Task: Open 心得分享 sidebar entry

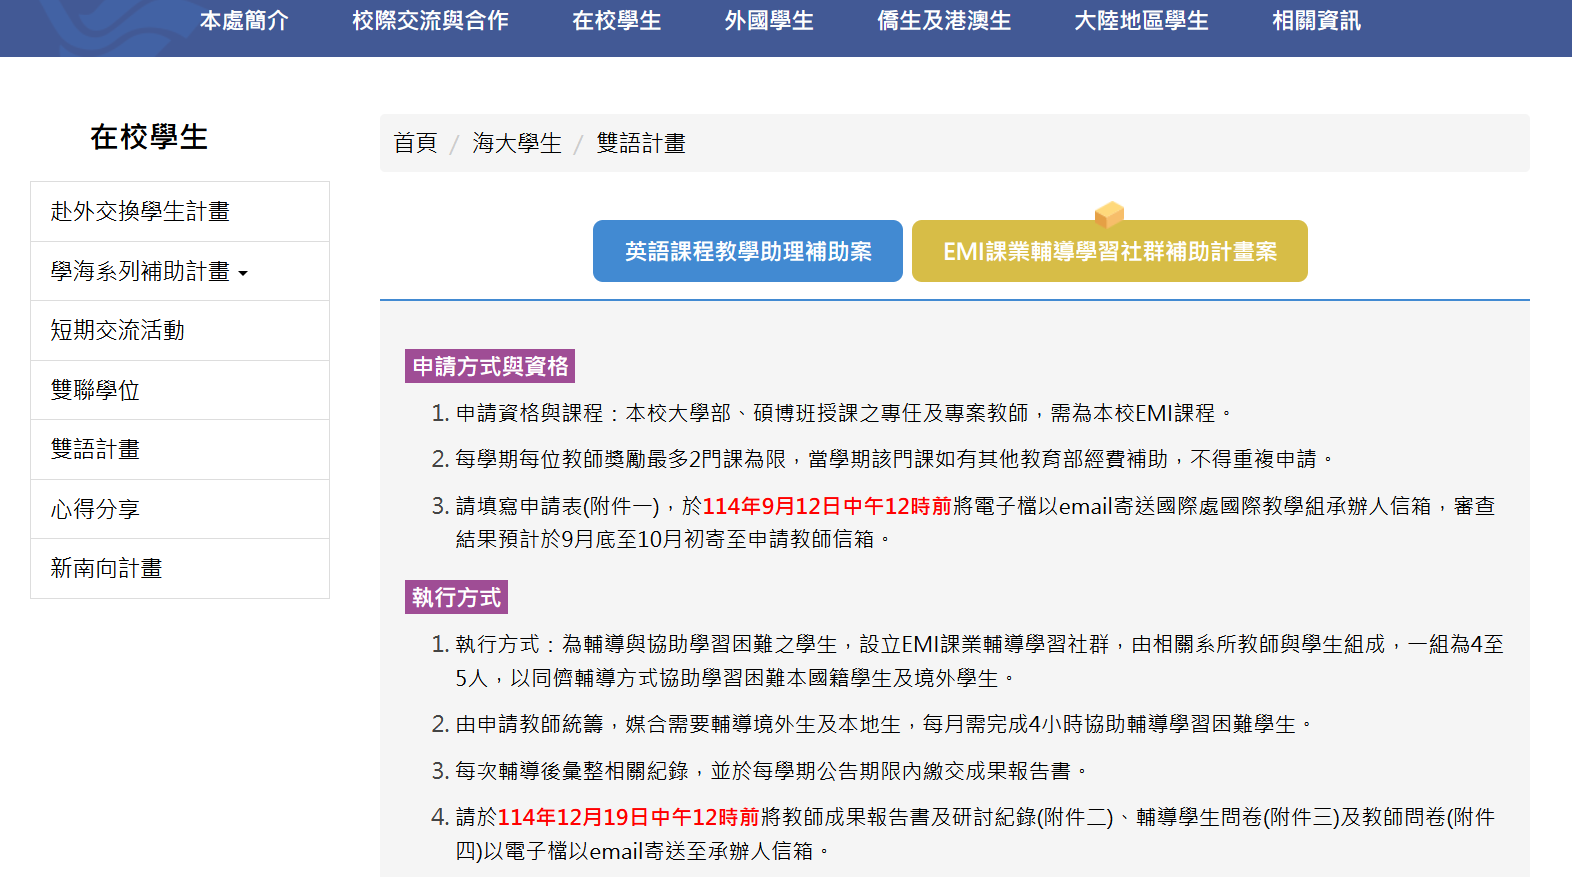Action: coord(95,509)
